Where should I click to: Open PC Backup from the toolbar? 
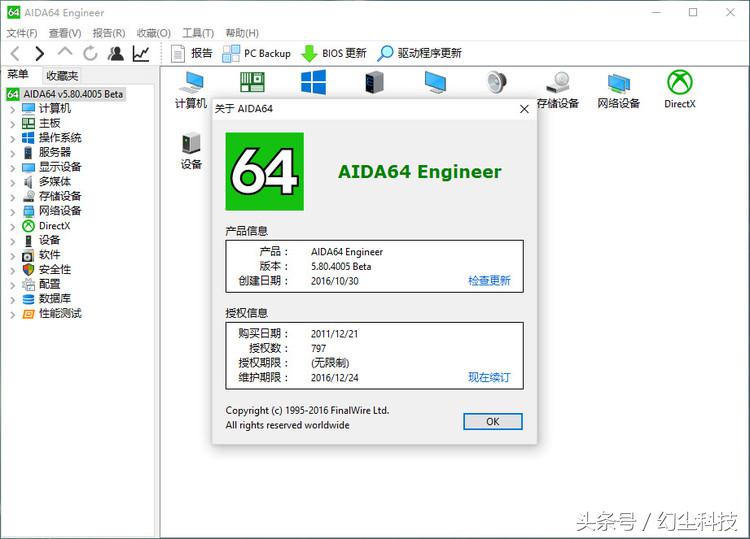256,54
